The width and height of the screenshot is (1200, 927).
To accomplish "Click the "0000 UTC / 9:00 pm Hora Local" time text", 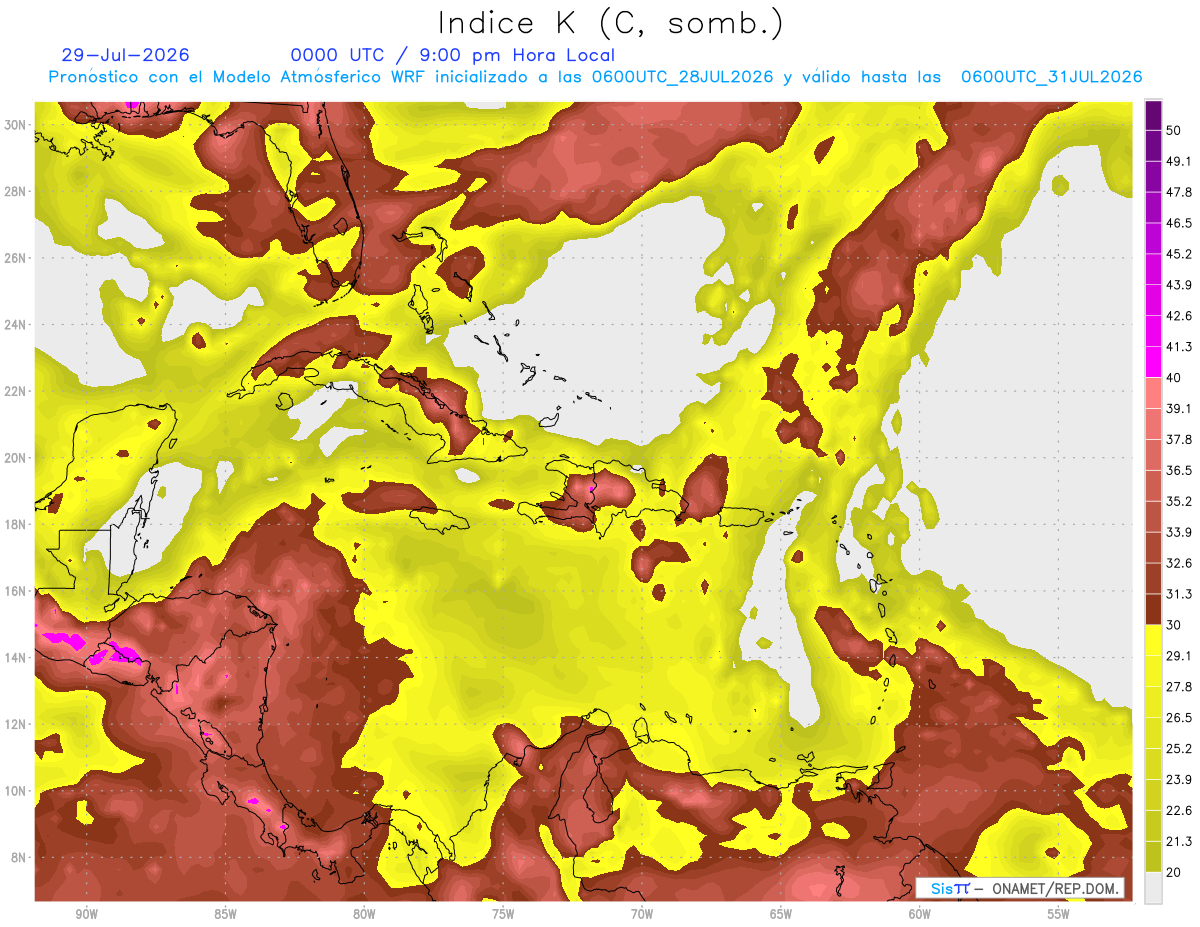I will 453,55.
